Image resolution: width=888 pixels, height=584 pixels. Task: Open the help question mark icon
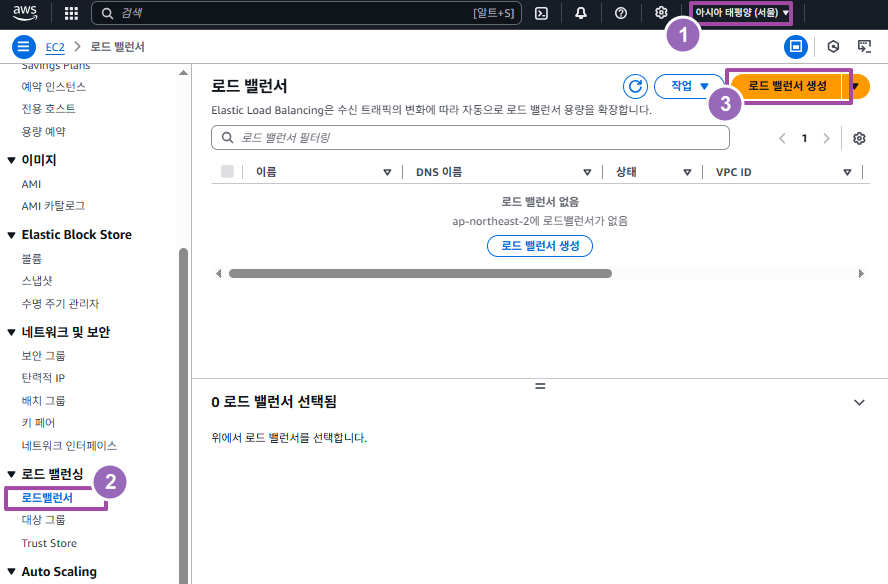pos(621,13)
